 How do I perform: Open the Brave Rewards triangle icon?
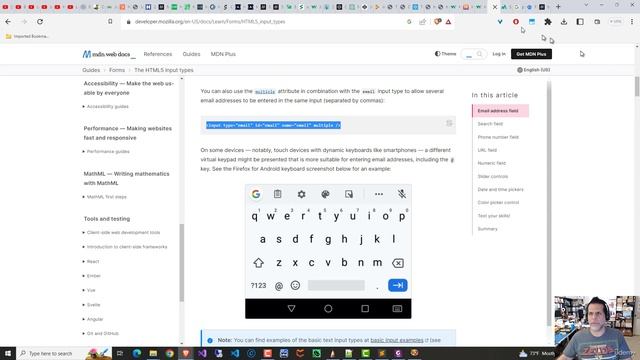click(x=448, y=22)
